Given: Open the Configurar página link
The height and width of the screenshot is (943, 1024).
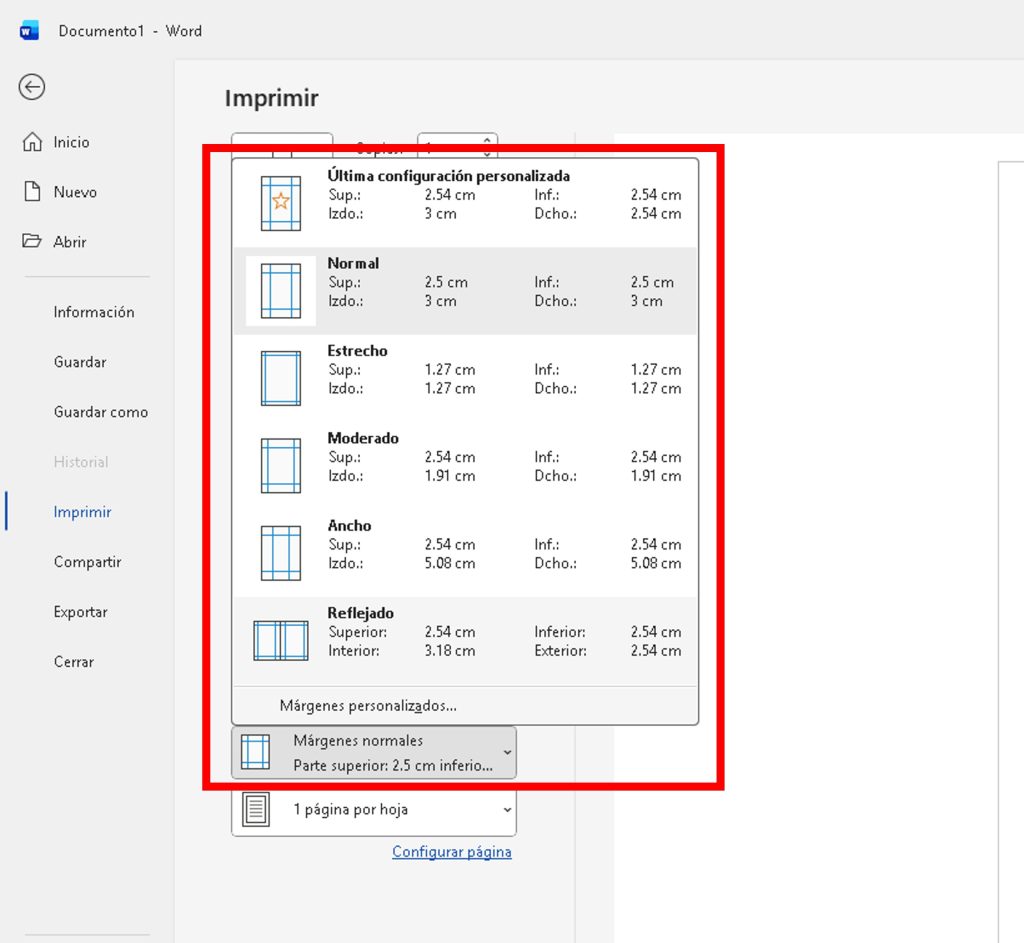Looking at the screenshot, I should pos(451,852).
